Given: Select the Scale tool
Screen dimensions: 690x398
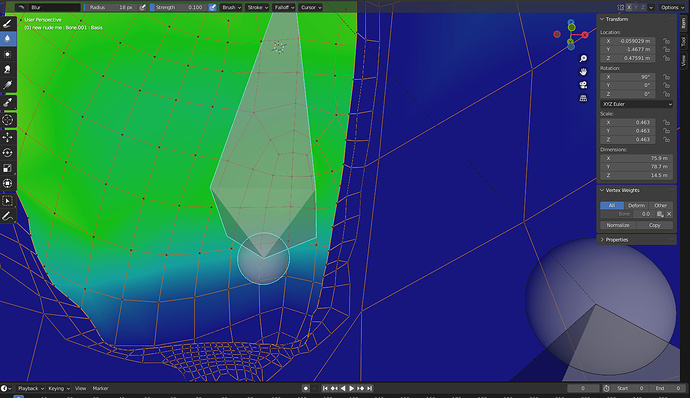Looking at the screenshot, I should (x=7, y=168).
